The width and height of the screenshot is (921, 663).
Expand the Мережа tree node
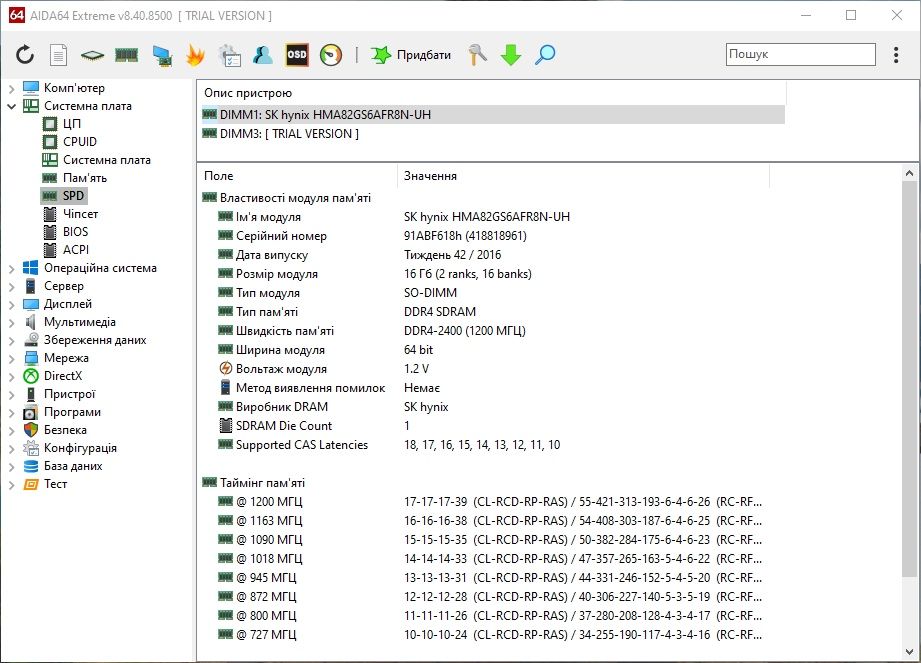pyautogui.click(x=11, y=359)
